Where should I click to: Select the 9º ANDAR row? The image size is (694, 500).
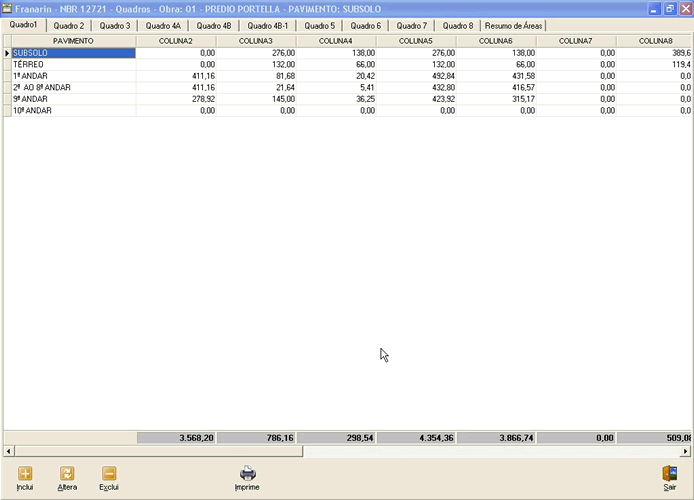click(347, 99)
